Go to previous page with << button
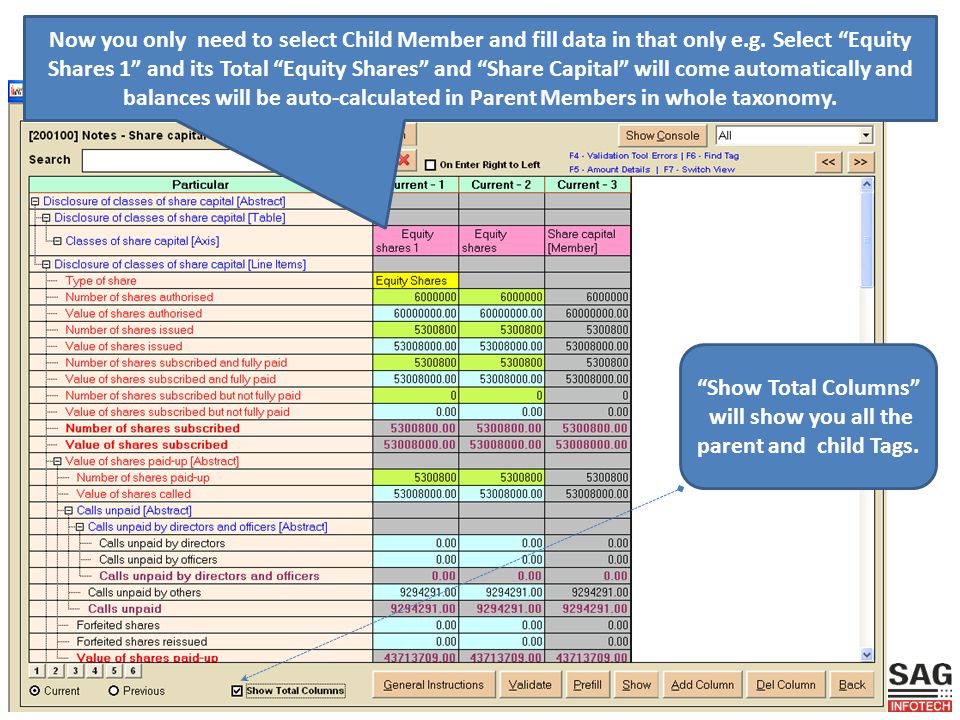960x720 pixels. click(828, 162)
